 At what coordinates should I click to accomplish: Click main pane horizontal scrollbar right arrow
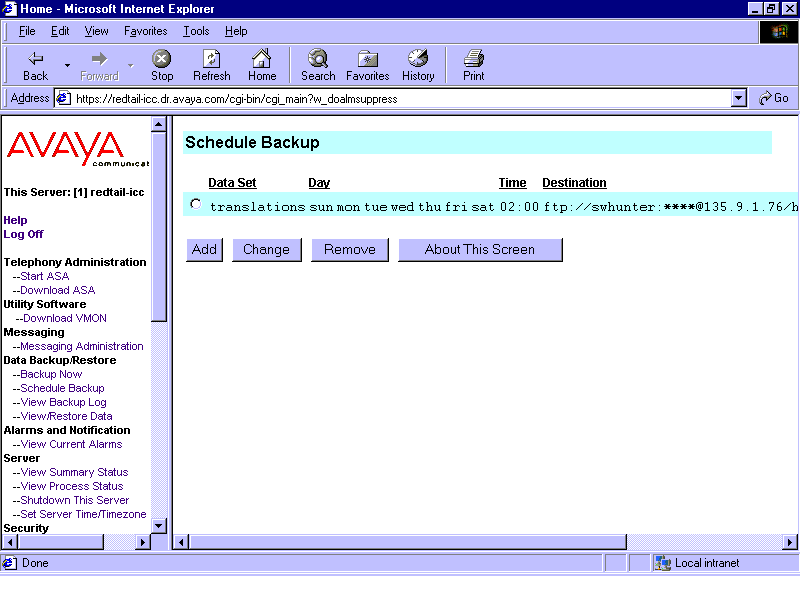[x=790, y=542]
